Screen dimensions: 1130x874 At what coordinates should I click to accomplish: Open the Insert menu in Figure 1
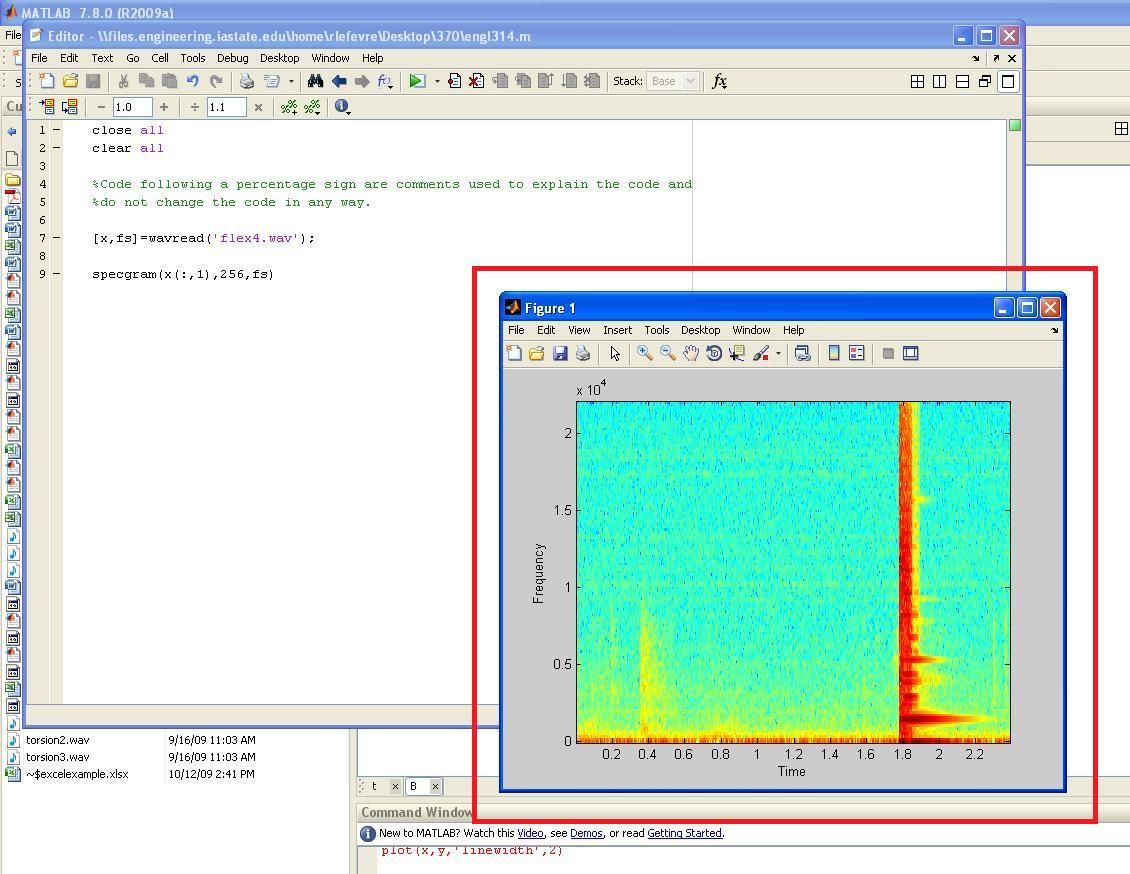(617, 329)
